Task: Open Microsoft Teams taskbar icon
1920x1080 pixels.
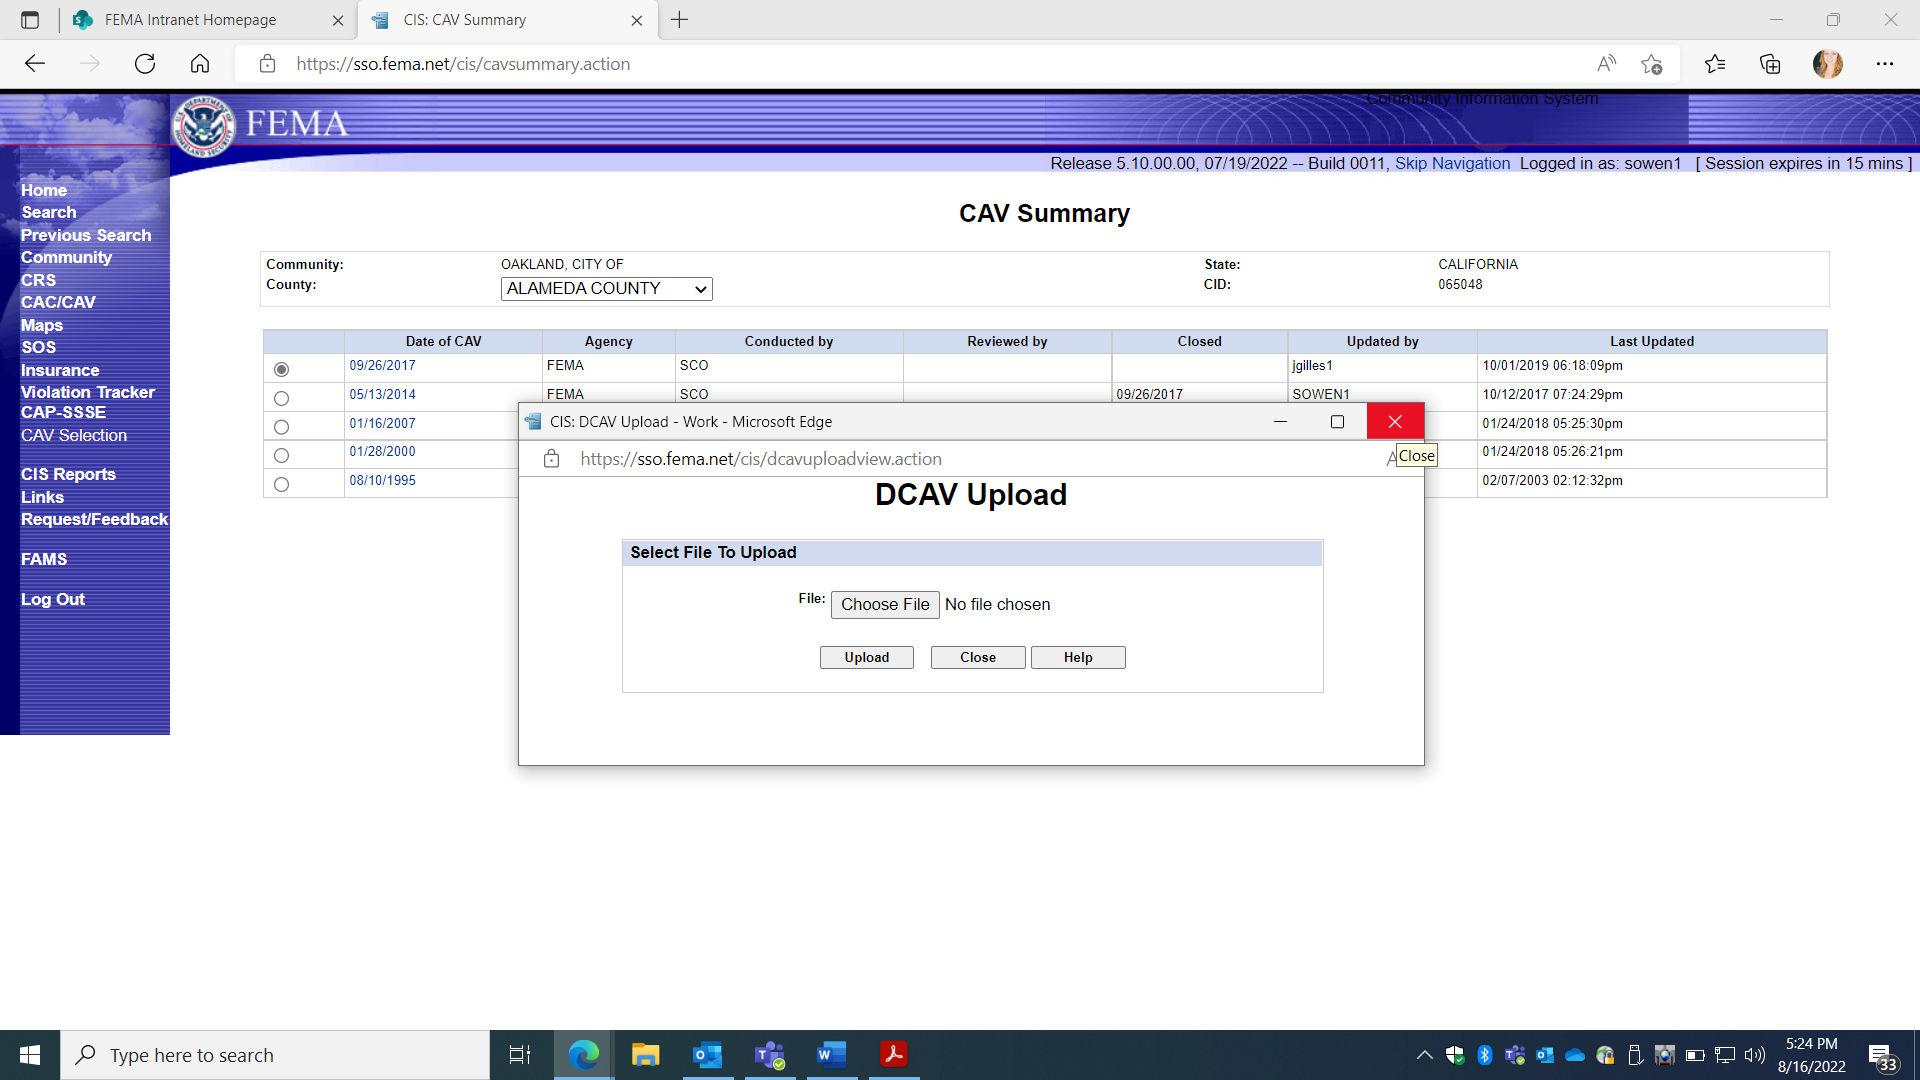Action: [x=769, y=1054]
